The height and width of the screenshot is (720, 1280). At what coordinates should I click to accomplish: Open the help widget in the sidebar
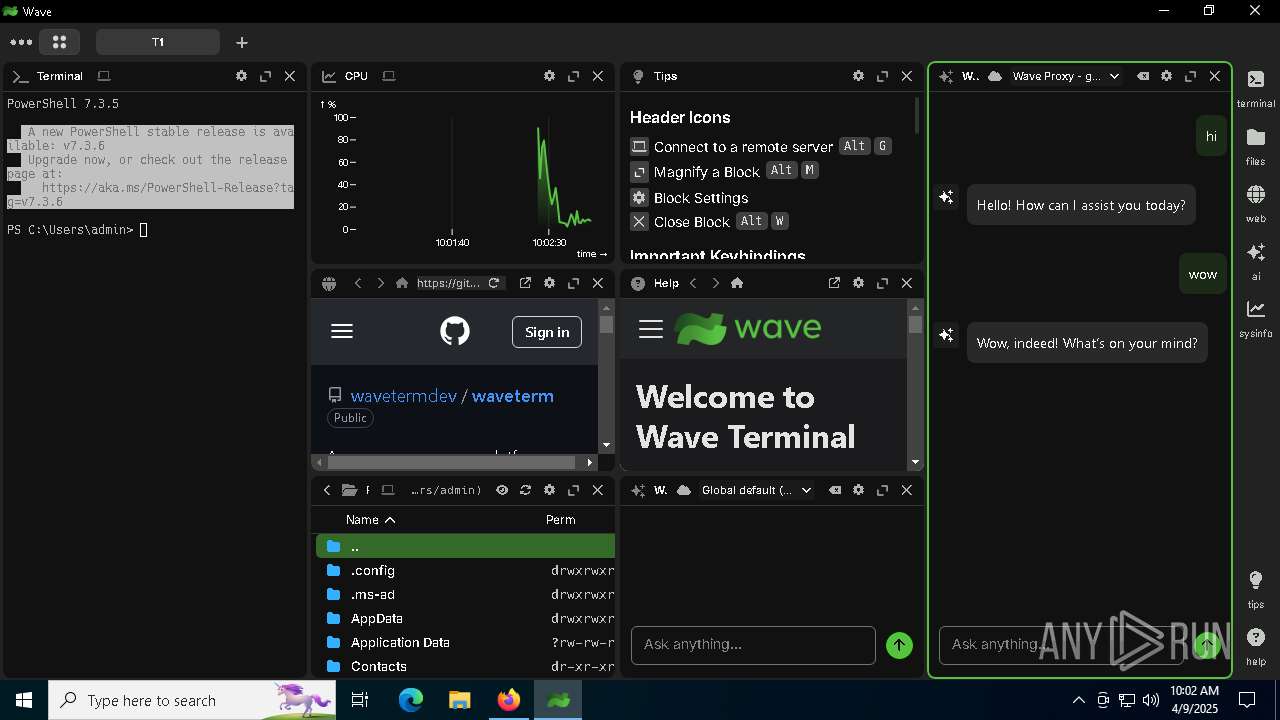coord(1255,646)
